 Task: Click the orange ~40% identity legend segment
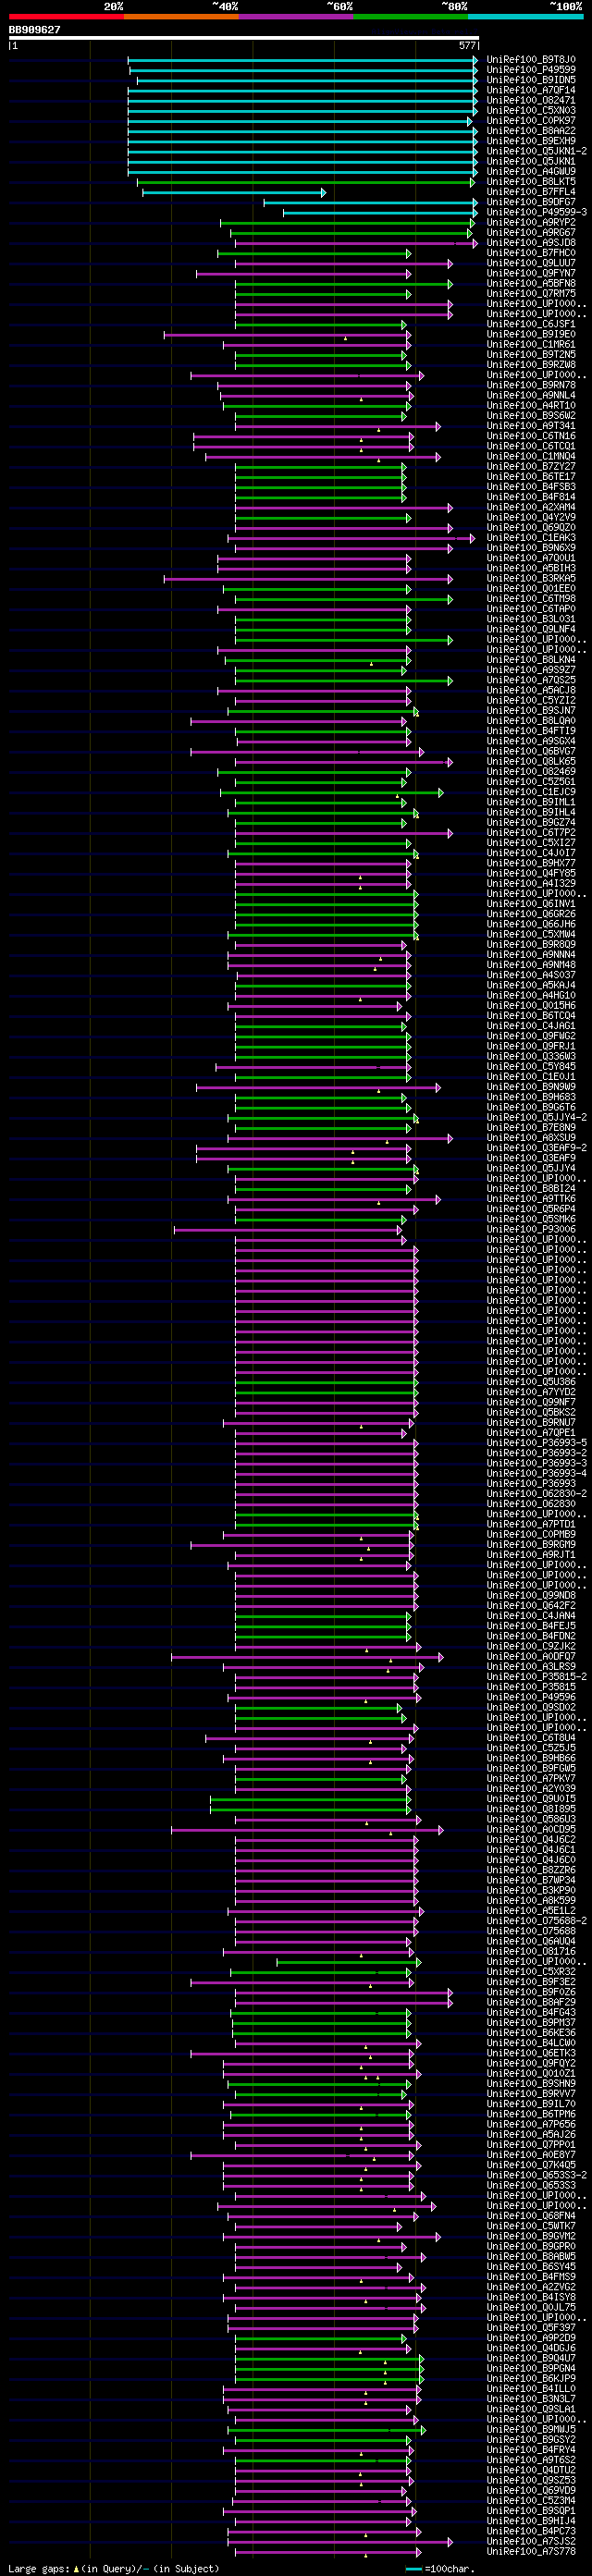pos(181,16)
